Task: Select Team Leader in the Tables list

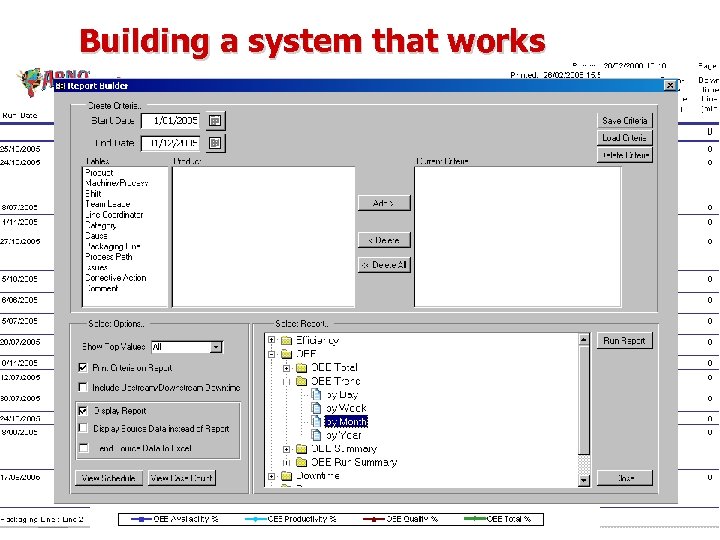Action: pyautogui.click(x=107, y=204)
